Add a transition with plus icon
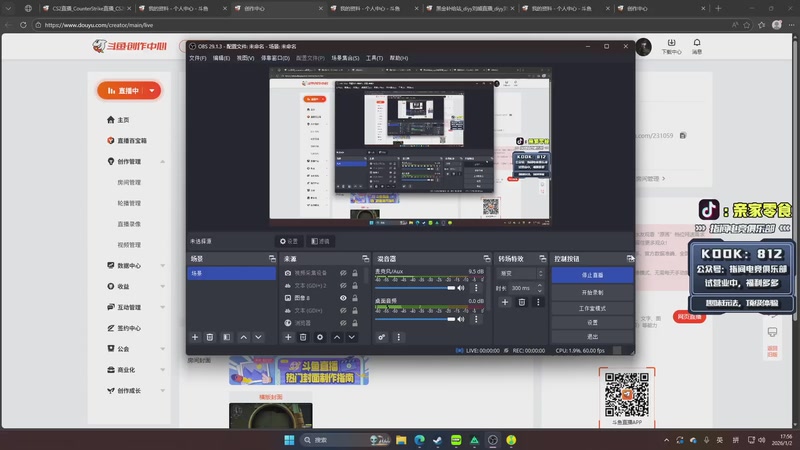This screenshot has width=800, height=450. pyautogui.click(x=505, y=302)
